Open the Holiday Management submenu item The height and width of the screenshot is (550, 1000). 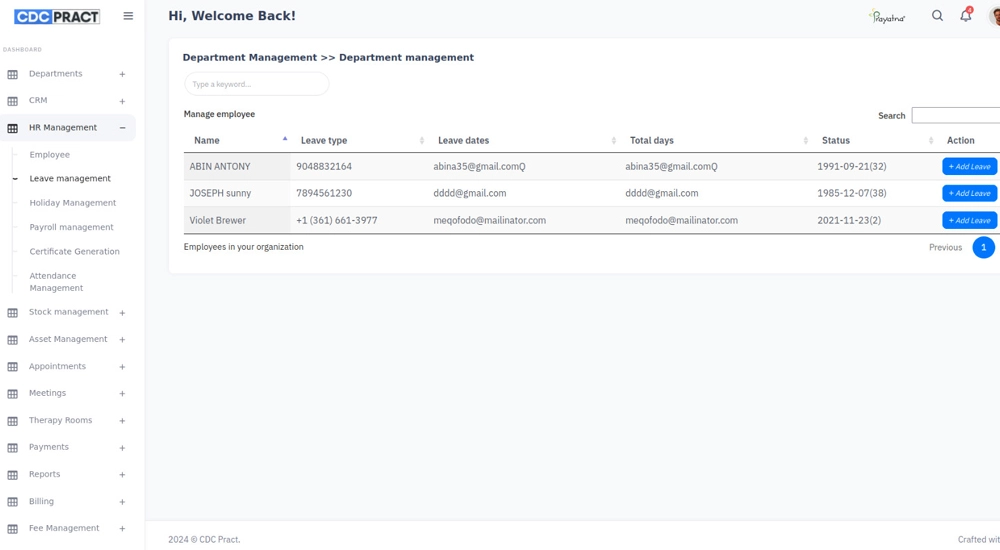point(73,203)
